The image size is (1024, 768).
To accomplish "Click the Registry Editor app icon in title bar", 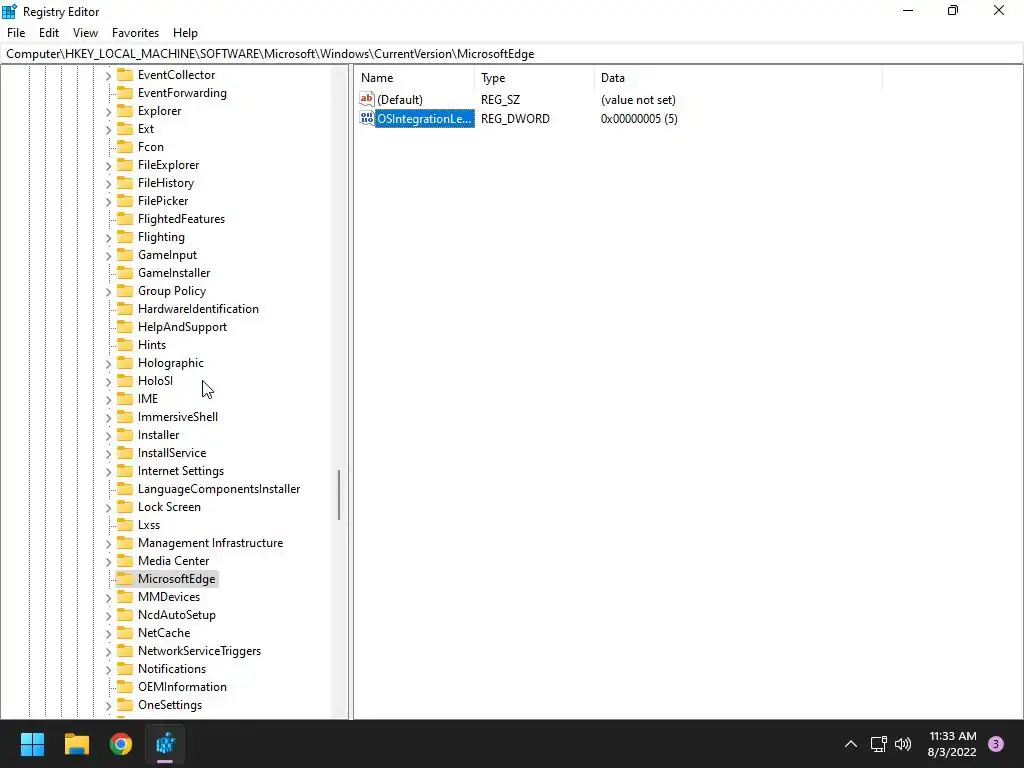I will coord(9,11).
